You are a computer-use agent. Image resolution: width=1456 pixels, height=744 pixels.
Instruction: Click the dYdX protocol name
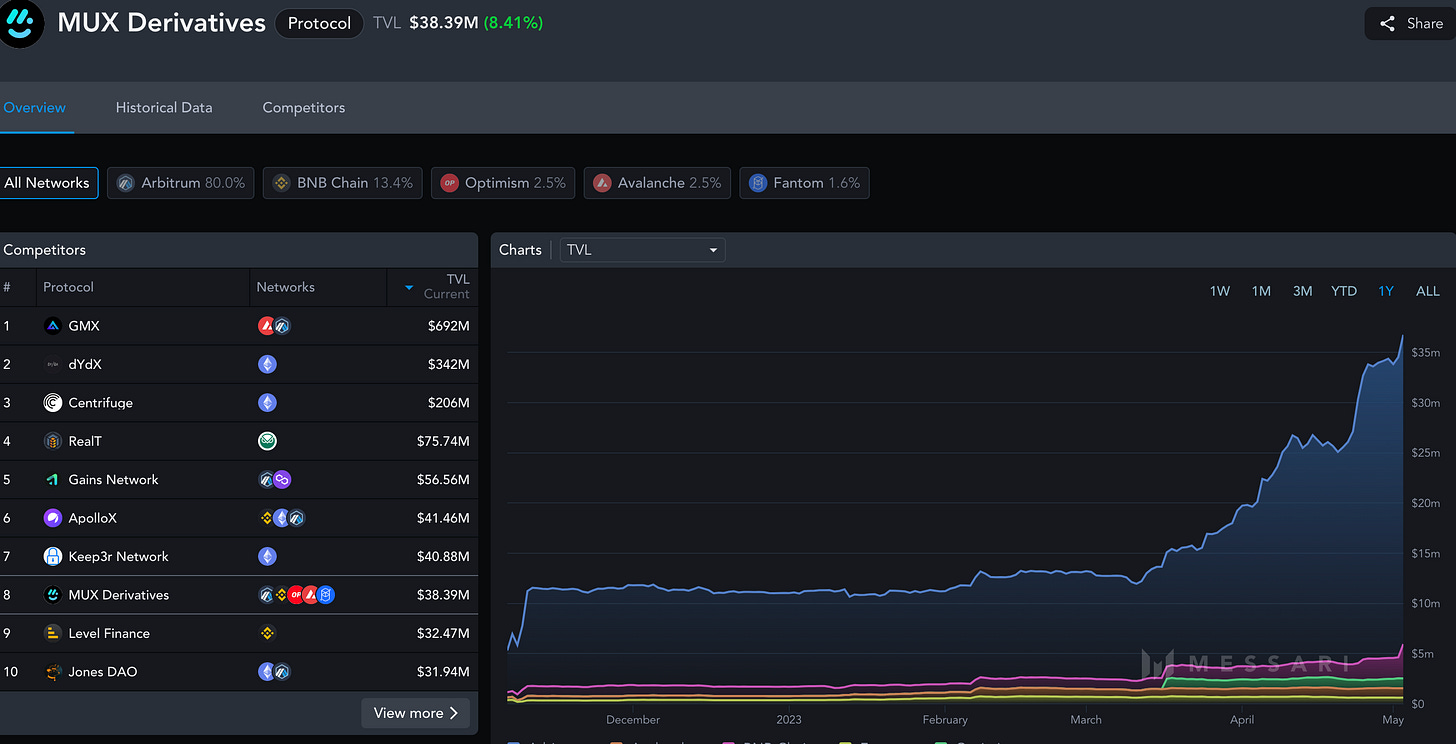[85, 364]
